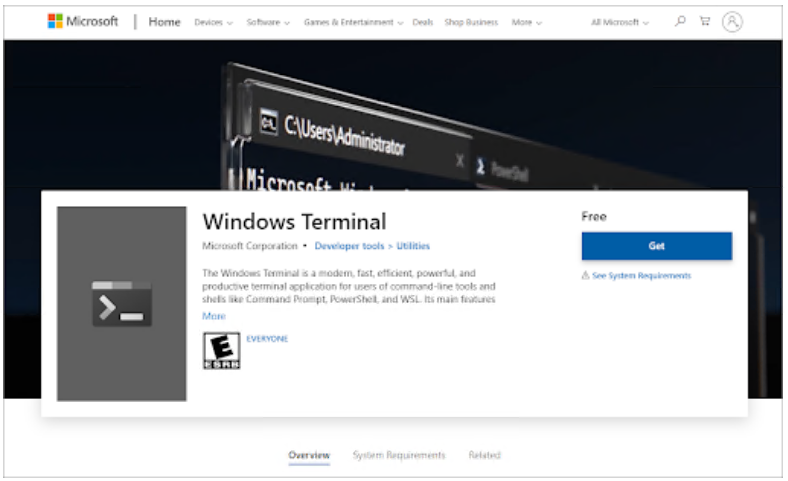Image resolution: width=788 pixels, height=481 pixels.
Task: Open the search magnifier icon
Action: (x=680, y=21)
